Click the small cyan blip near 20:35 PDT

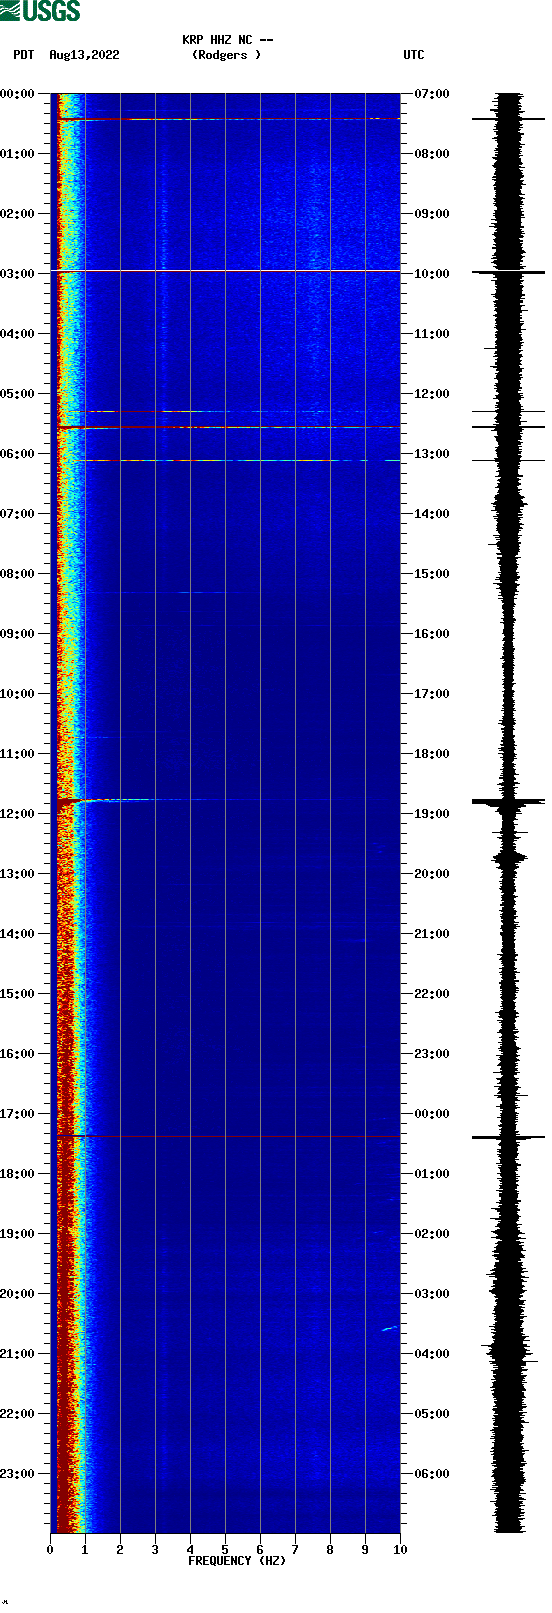(389, 1328)
